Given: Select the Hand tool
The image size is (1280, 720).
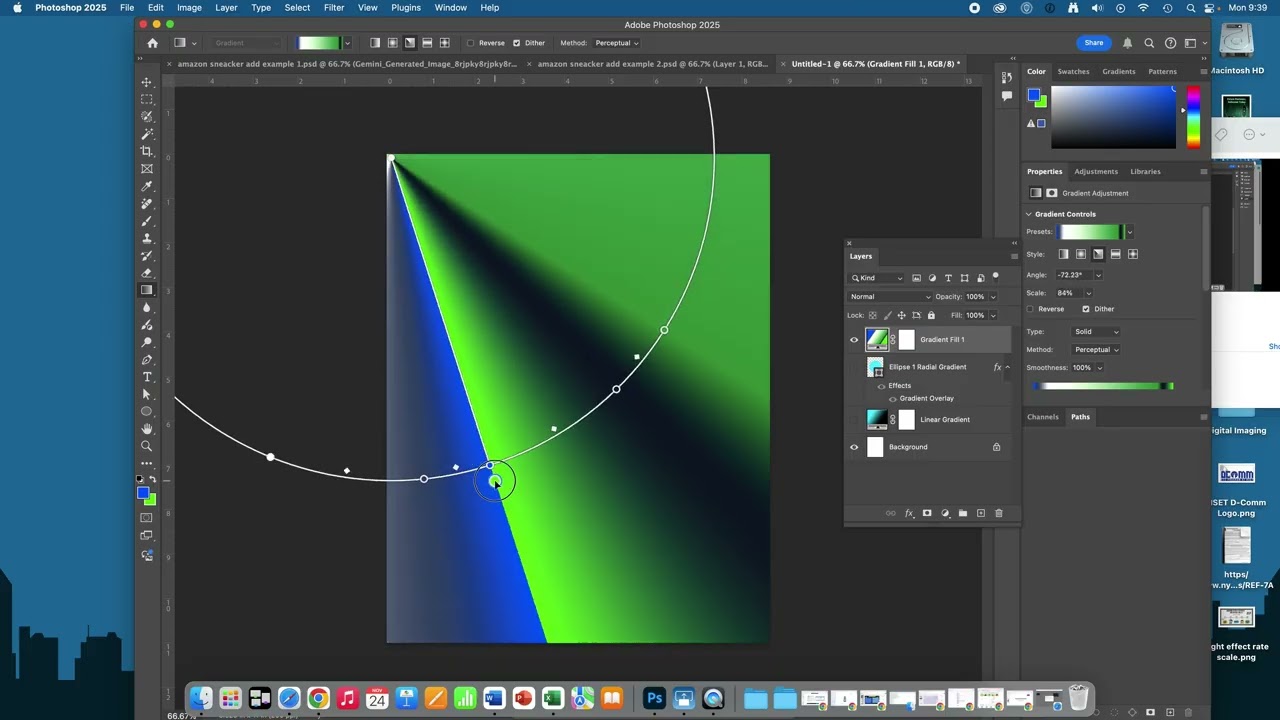Looking at the screenshot, I should [147, 429].
